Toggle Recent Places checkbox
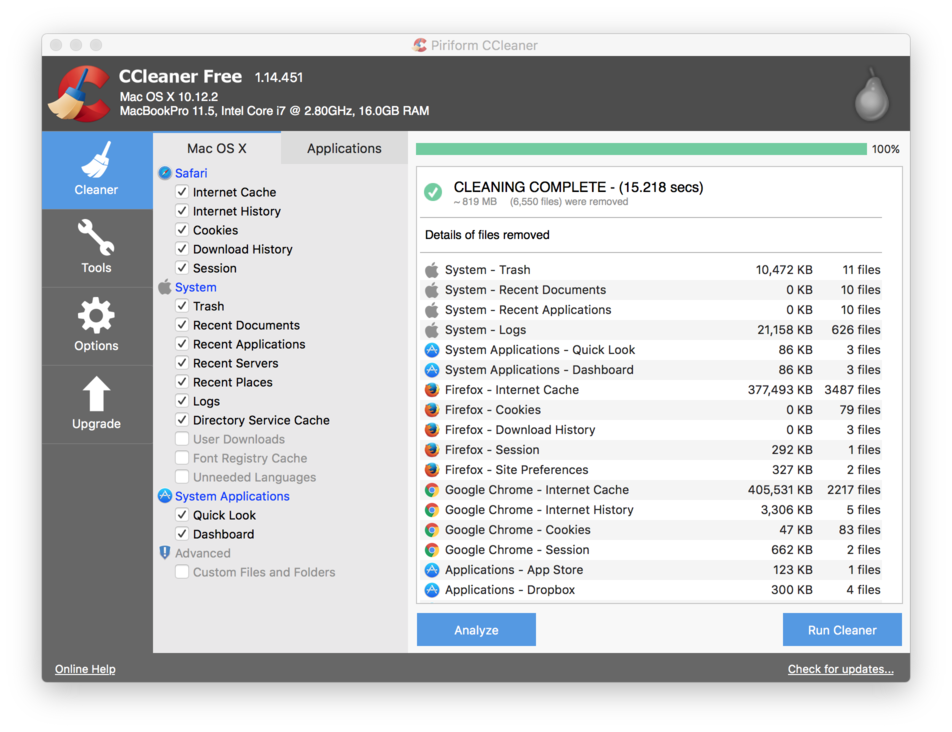The height and width of the screenshot is (732, 952). [x=182, y=382]
